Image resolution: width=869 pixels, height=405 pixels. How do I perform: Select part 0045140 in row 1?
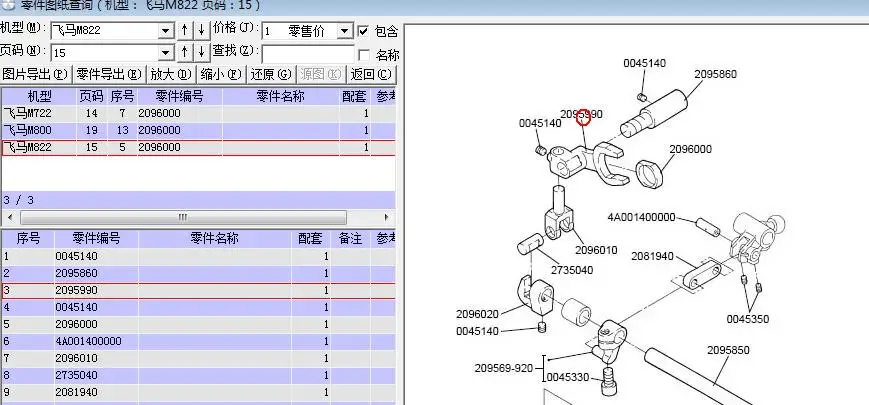pyautogui.click(x=198, y=257)
